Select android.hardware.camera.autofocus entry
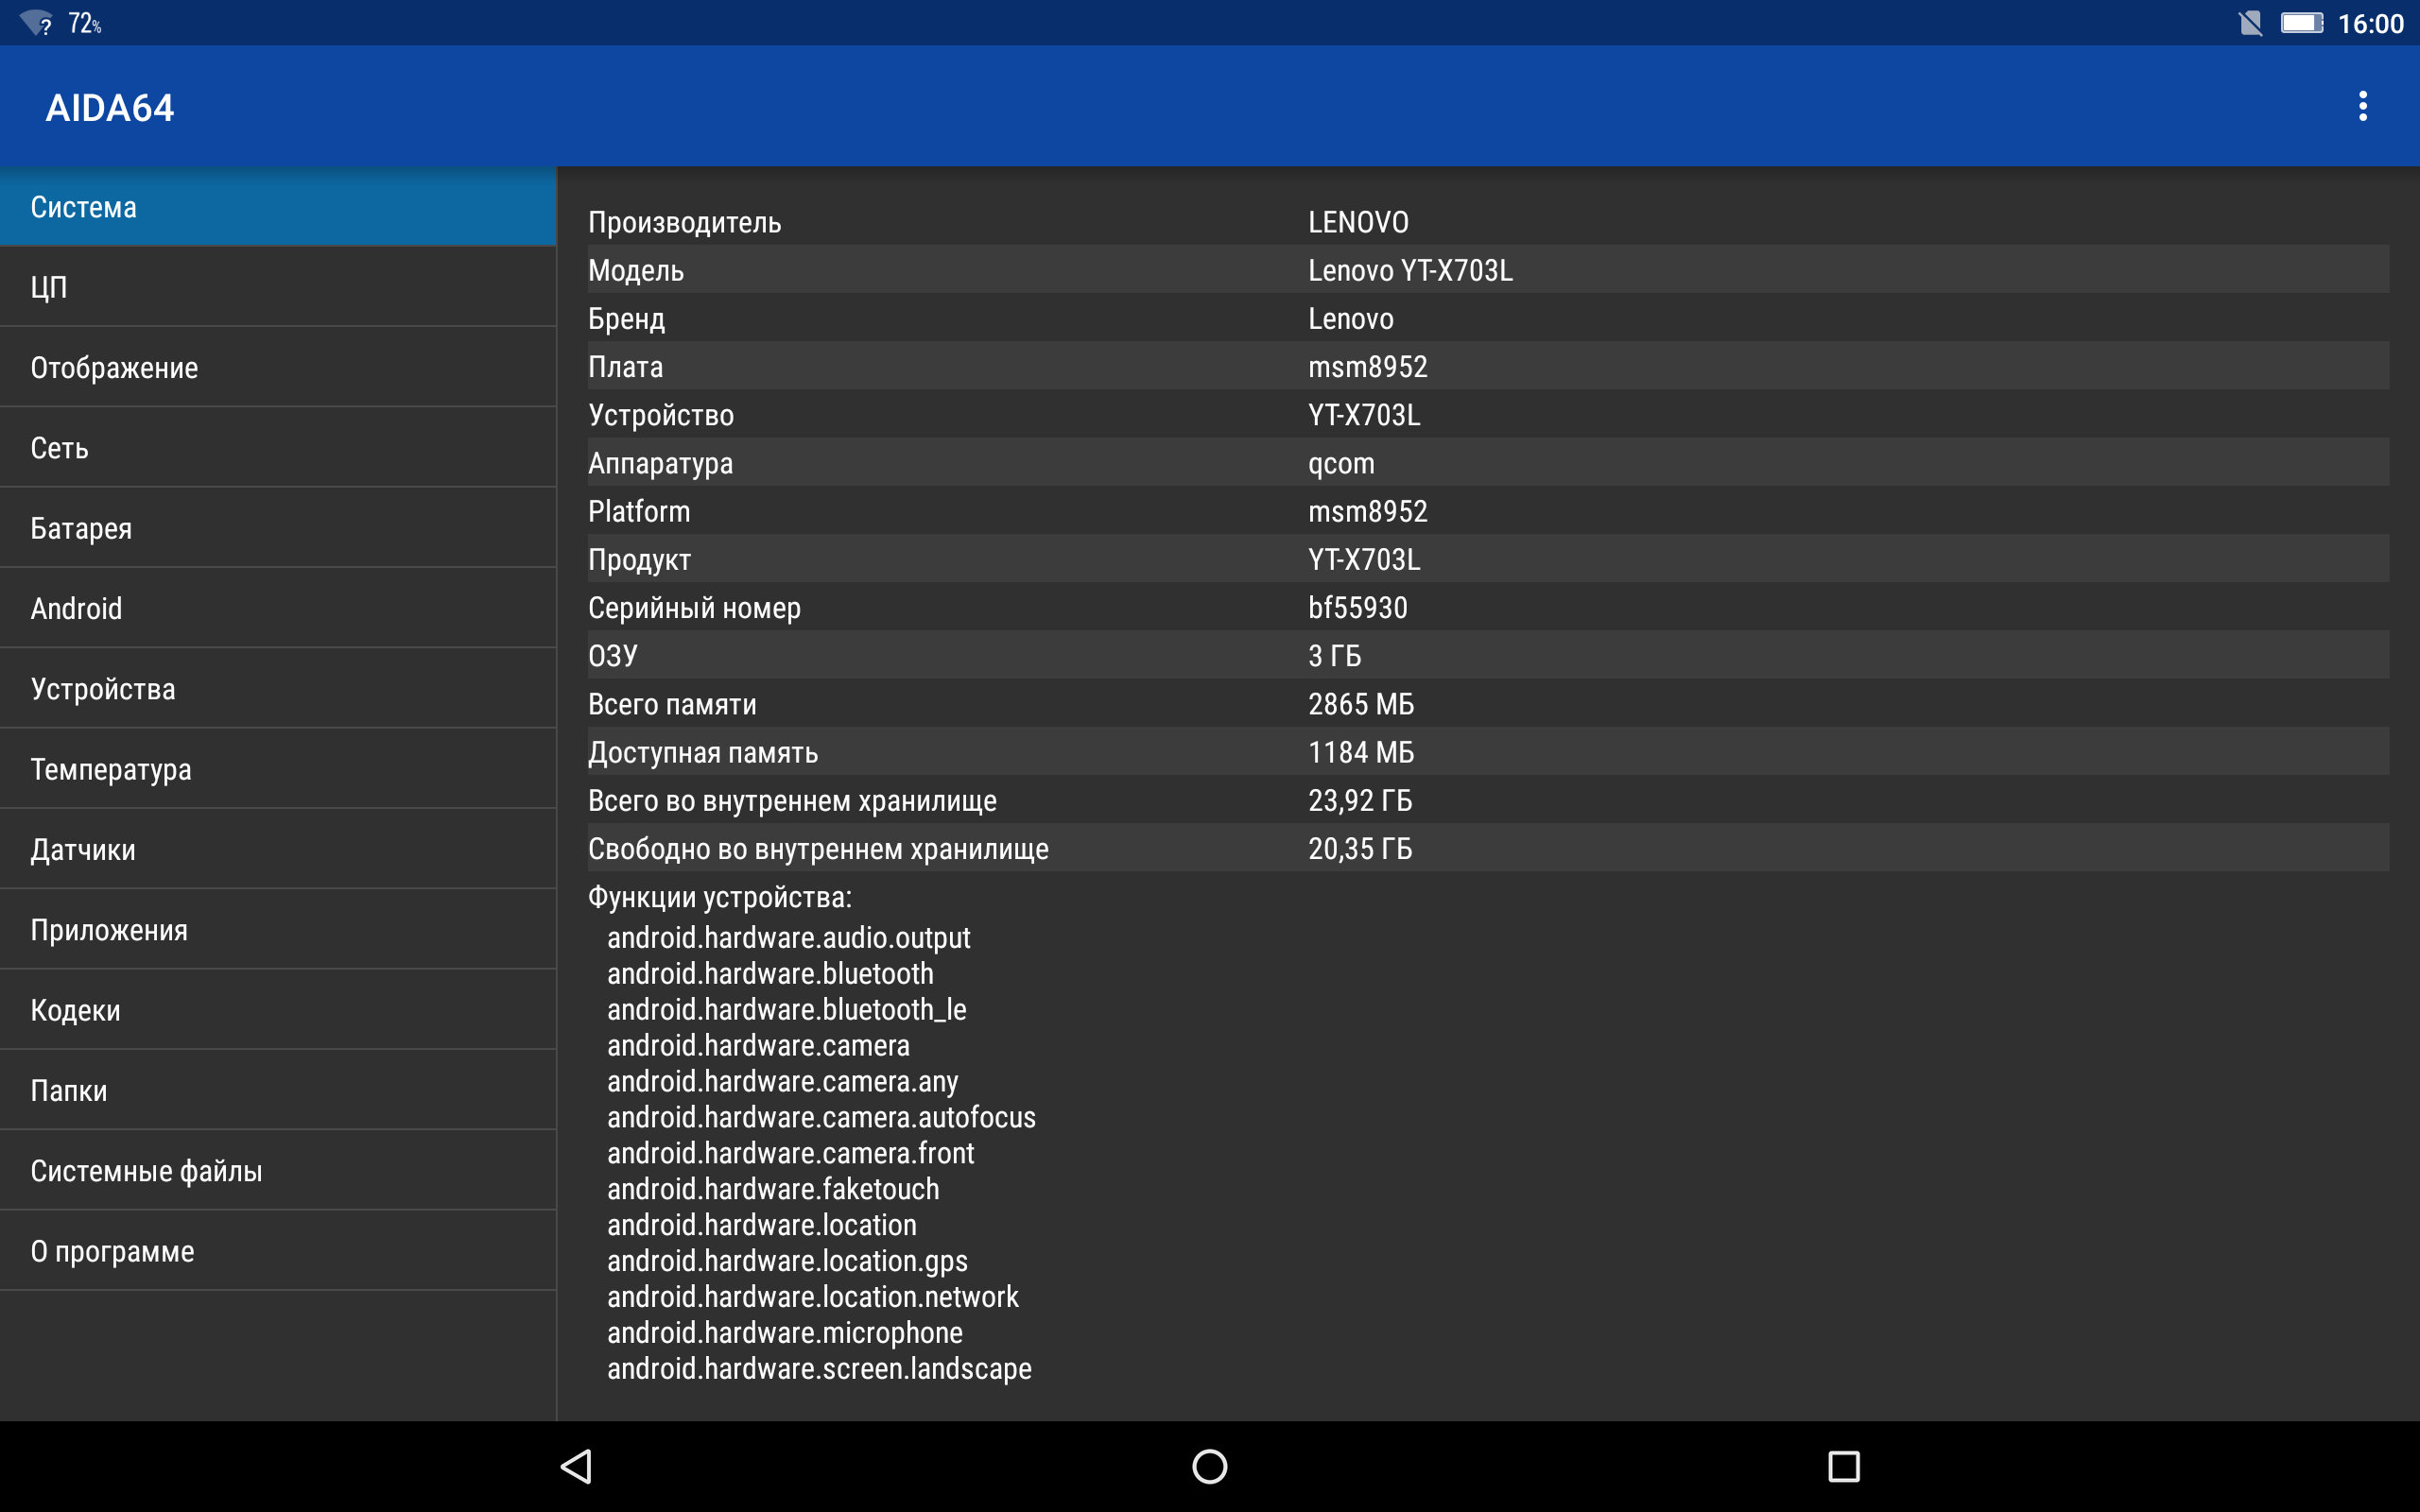Viewport: 2420px width, 1512px height. pos(821,1117)
